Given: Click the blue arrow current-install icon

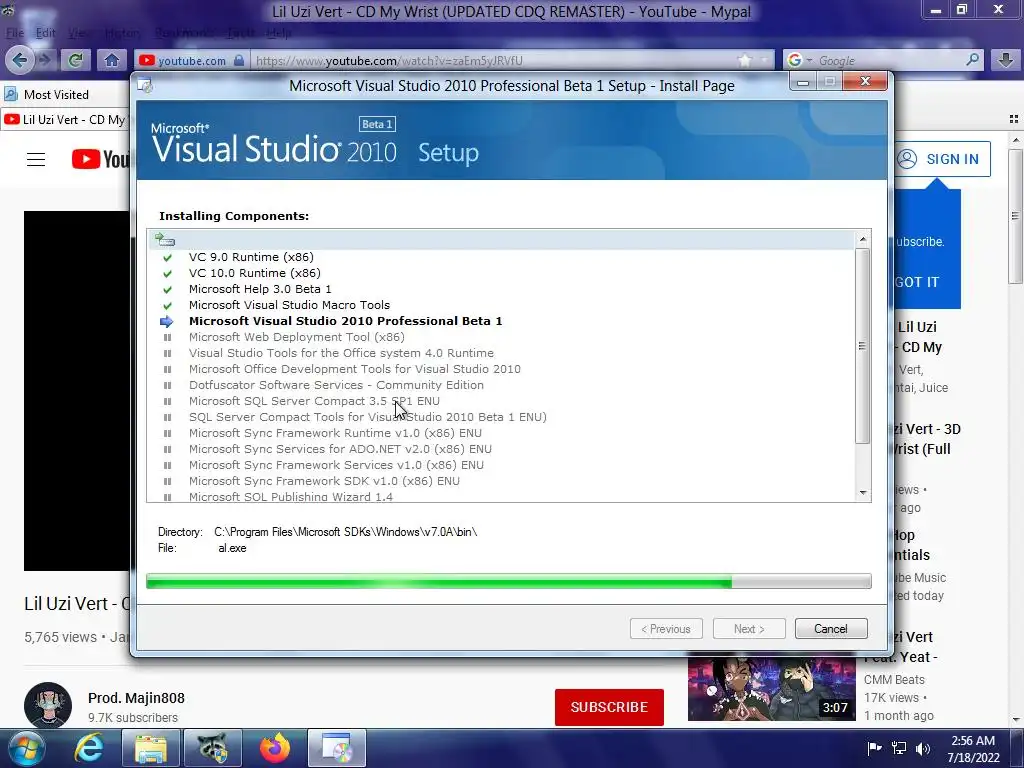Looking at the screenshot, I should [x=167, y=321].
